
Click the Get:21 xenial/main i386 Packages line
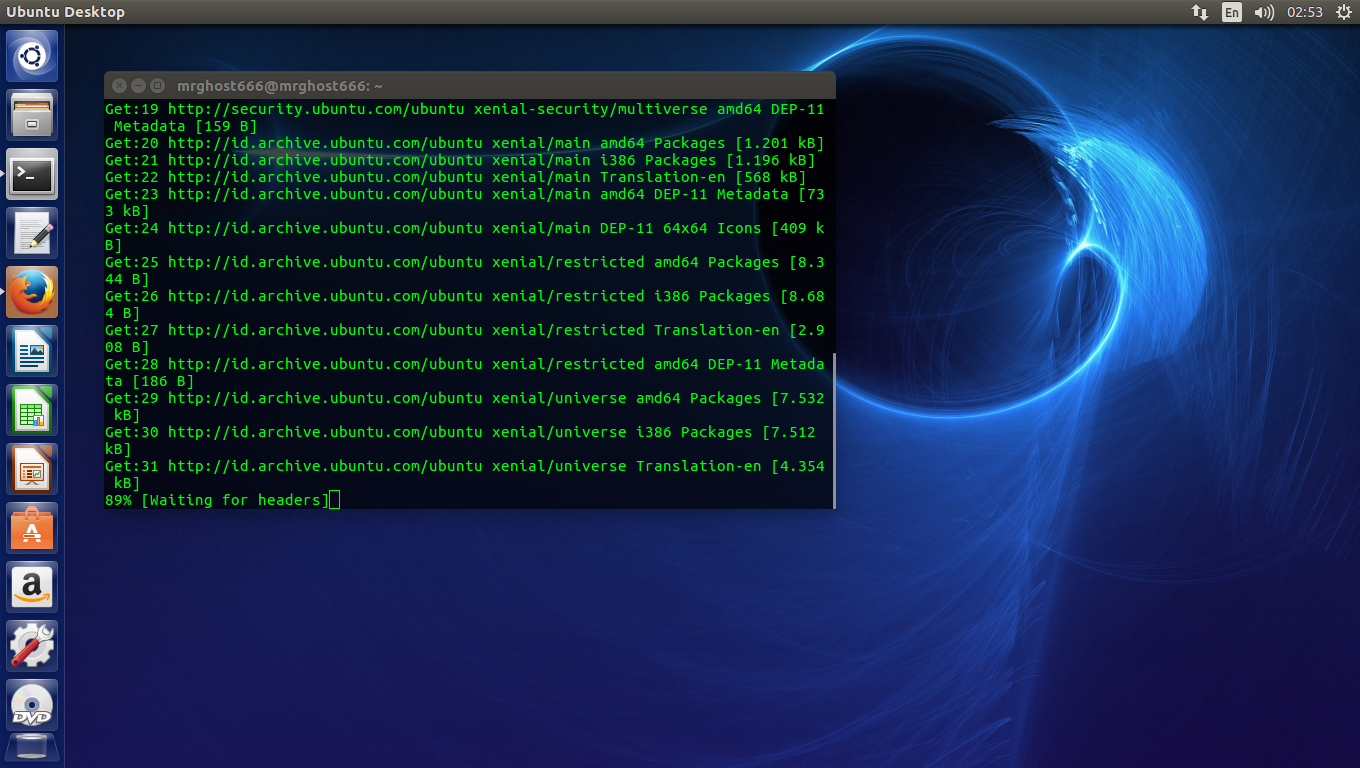tap(460, 160)
